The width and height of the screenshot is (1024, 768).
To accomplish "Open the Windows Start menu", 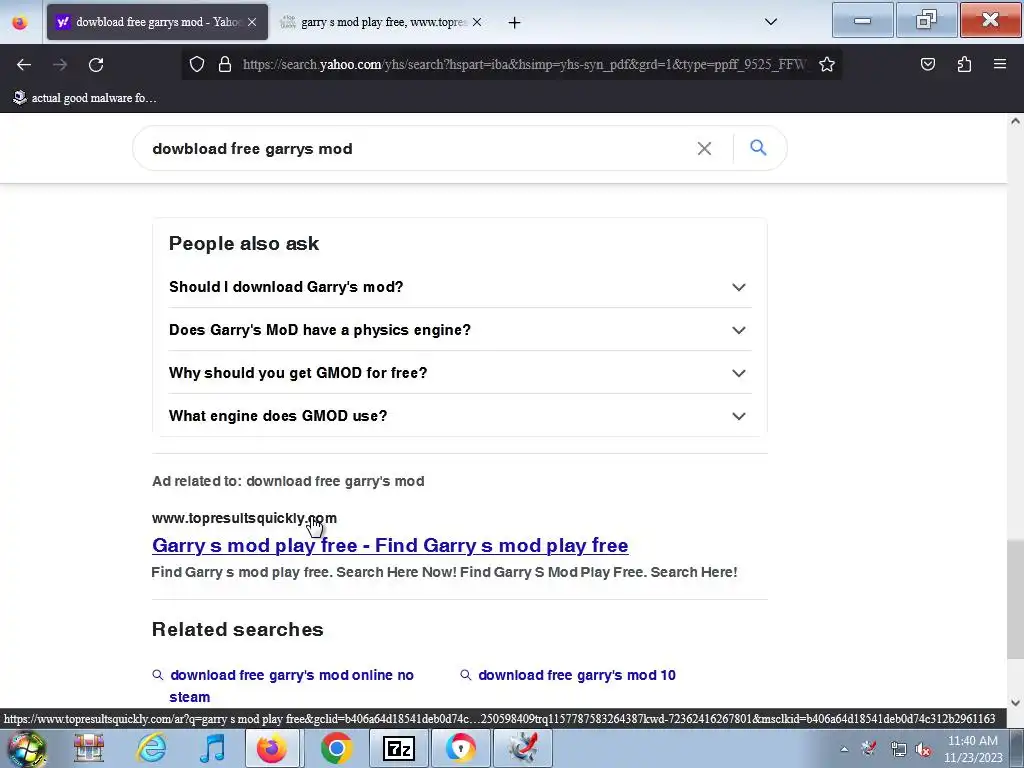I will tap(26, 748).
